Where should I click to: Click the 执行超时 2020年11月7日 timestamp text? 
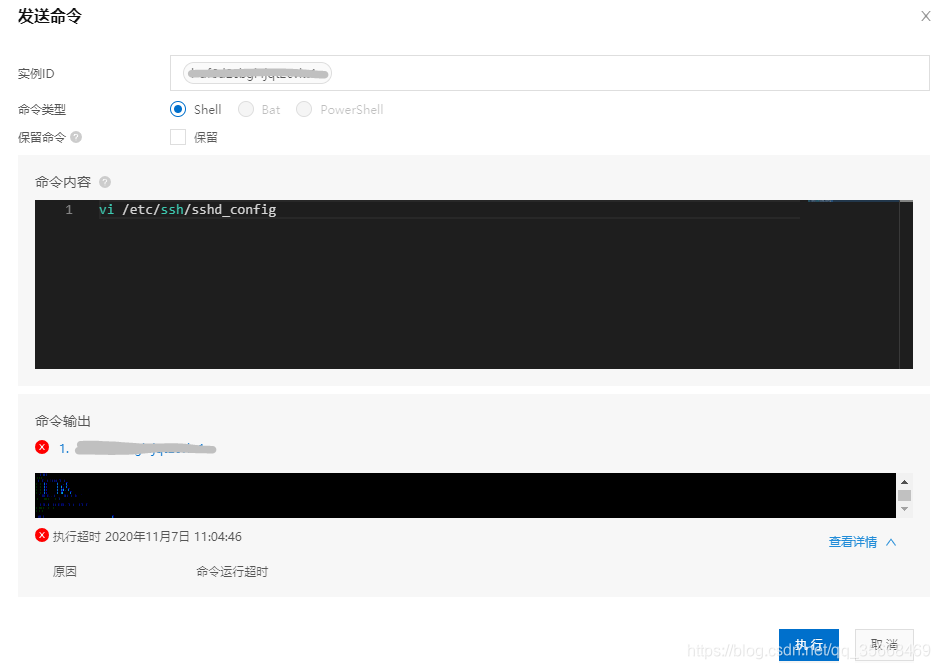(x=147, y=537)
